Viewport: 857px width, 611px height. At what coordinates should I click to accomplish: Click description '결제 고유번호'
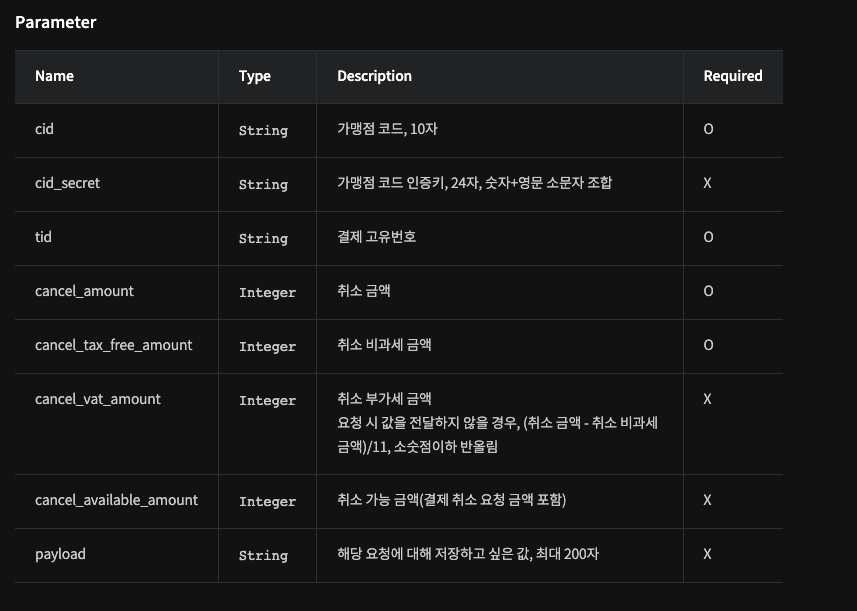click(x=377, y=237)
